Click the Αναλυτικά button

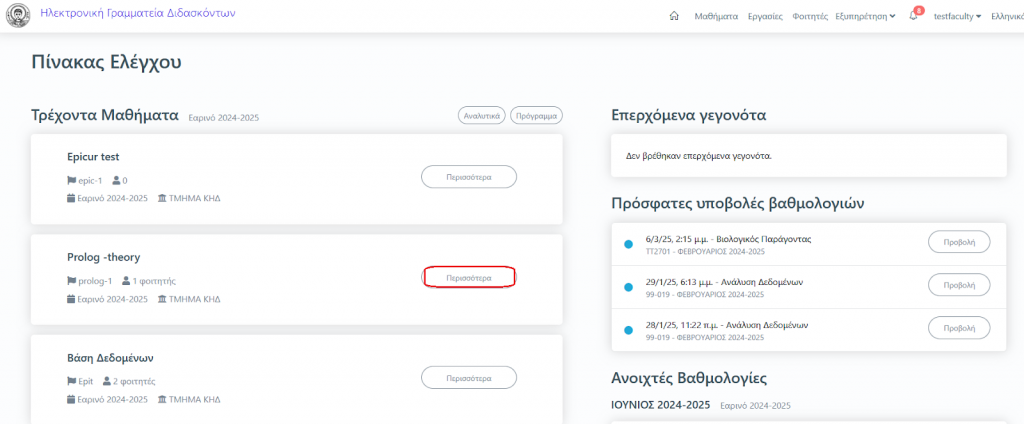[x=481, y=116]
